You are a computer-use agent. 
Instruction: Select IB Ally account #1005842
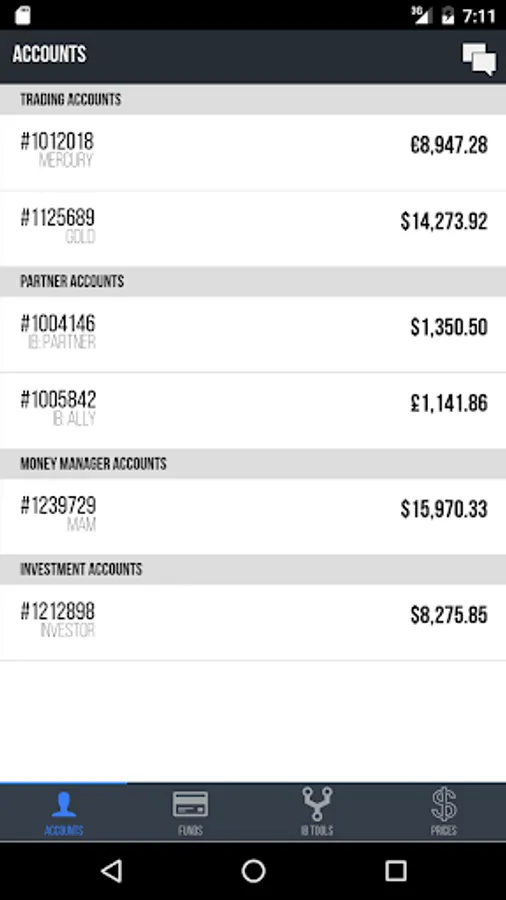(x=253, y=410)
